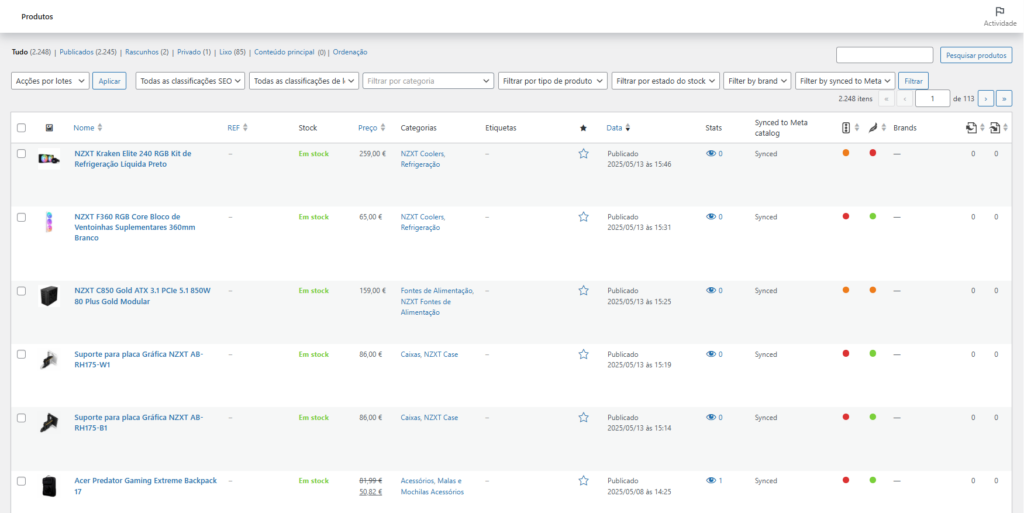Viewport: 1024px width, 513px height.
Task: Check the AB-RH175-W1 row checkbox
Action: [x=22, y=354]
